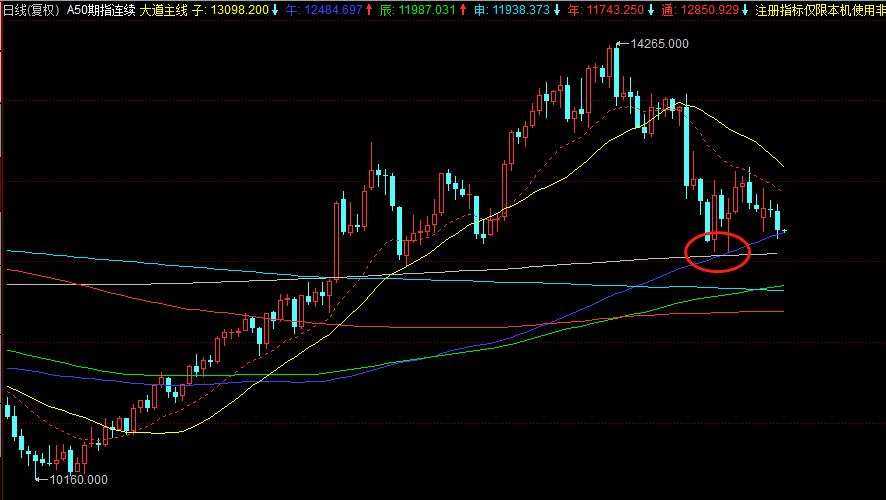Click the 14265.000 high price label
Screen dimensions: 886x500
(659, 44)
